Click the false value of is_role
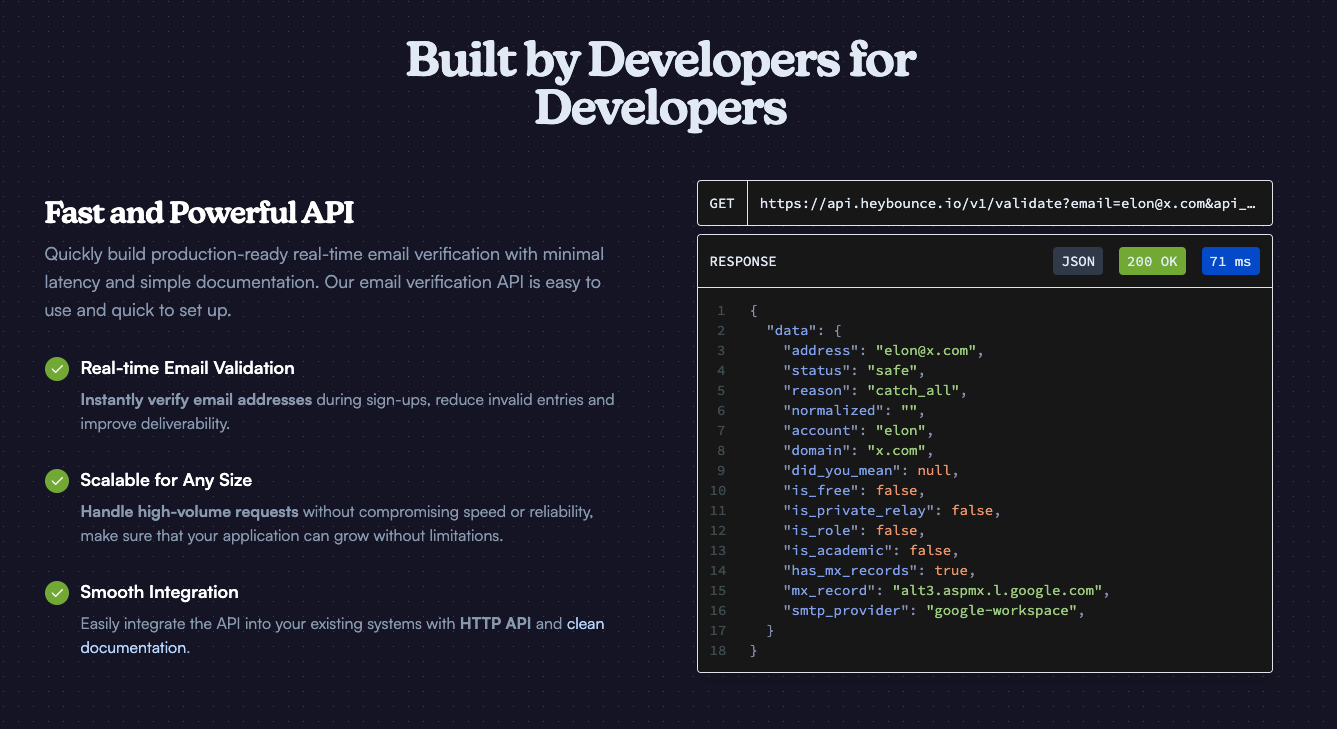 (x=896, y=530)
